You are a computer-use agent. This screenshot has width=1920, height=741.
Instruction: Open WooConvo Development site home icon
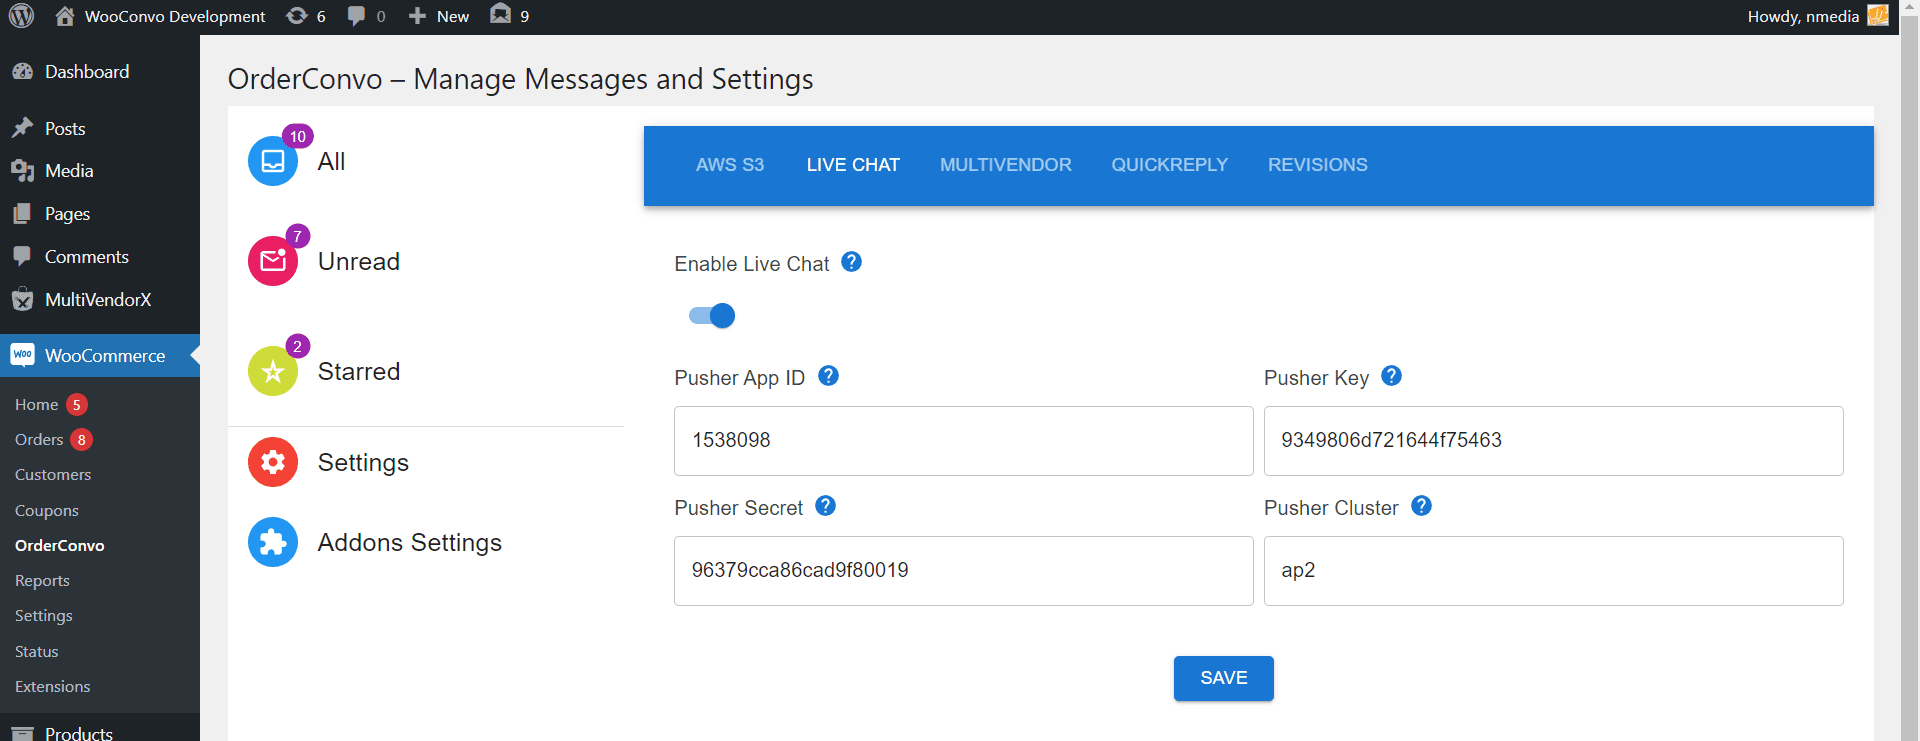click(x=65, y=16)
